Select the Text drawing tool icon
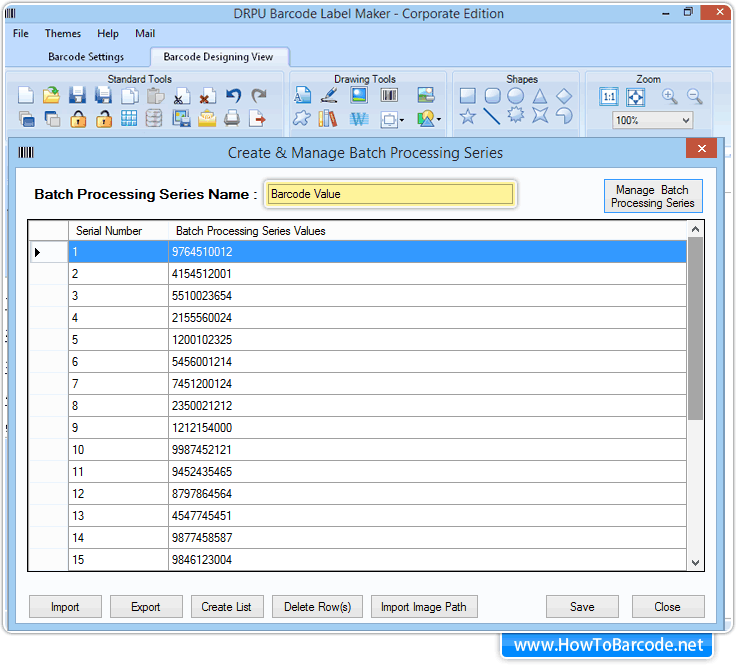Image resolution: width=736 pixels, height=665 pixels. coord(302,95)
